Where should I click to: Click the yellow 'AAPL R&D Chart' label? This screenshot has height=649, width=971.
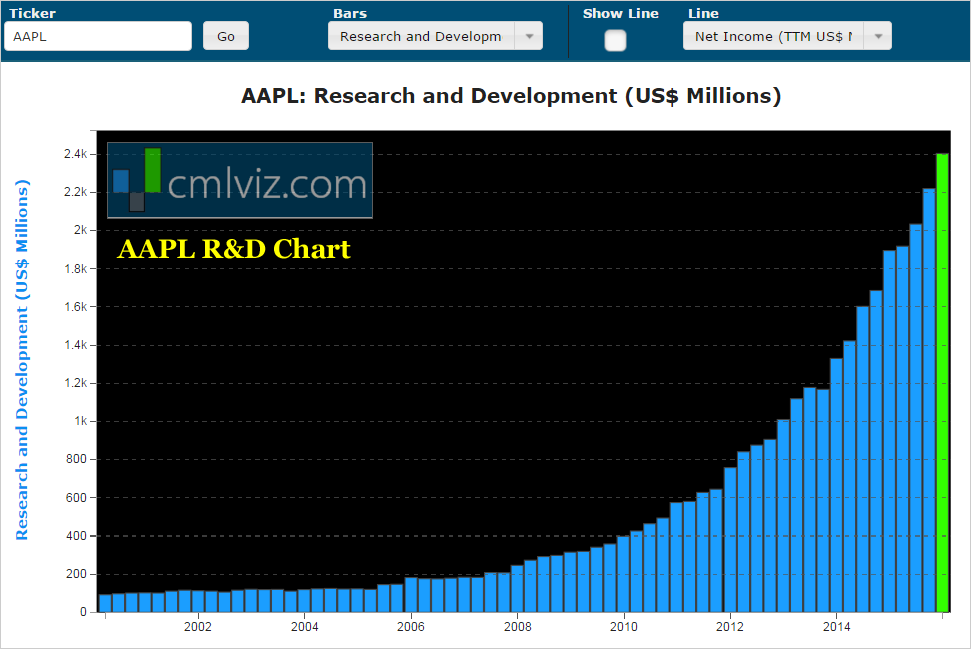pos(234,249)
